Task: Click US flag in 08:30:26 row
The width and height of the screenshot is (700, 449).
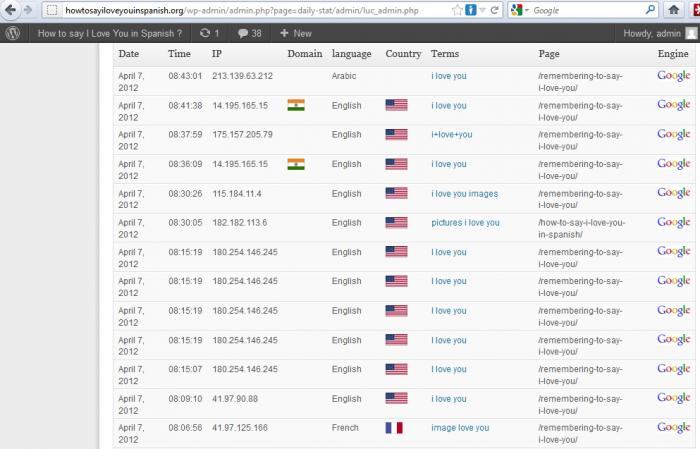Action: point(396,193)
